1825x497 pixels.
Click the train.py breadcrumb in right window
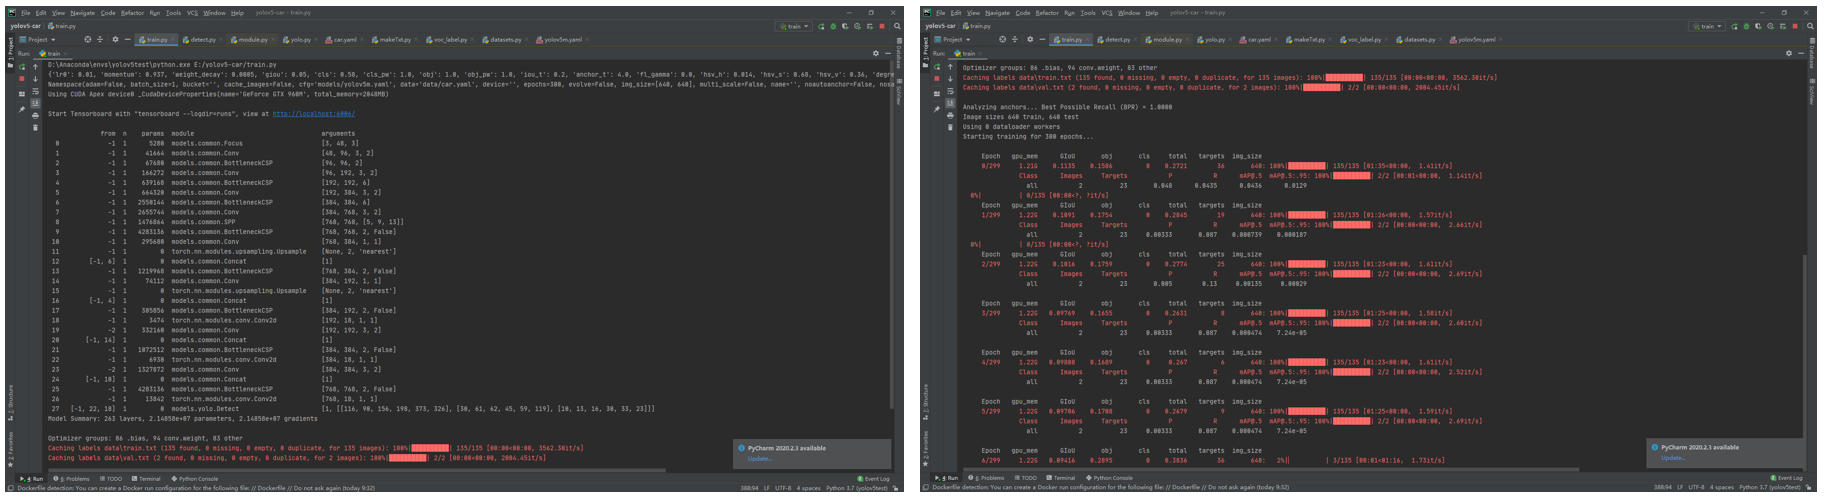[x=976, y=26]
